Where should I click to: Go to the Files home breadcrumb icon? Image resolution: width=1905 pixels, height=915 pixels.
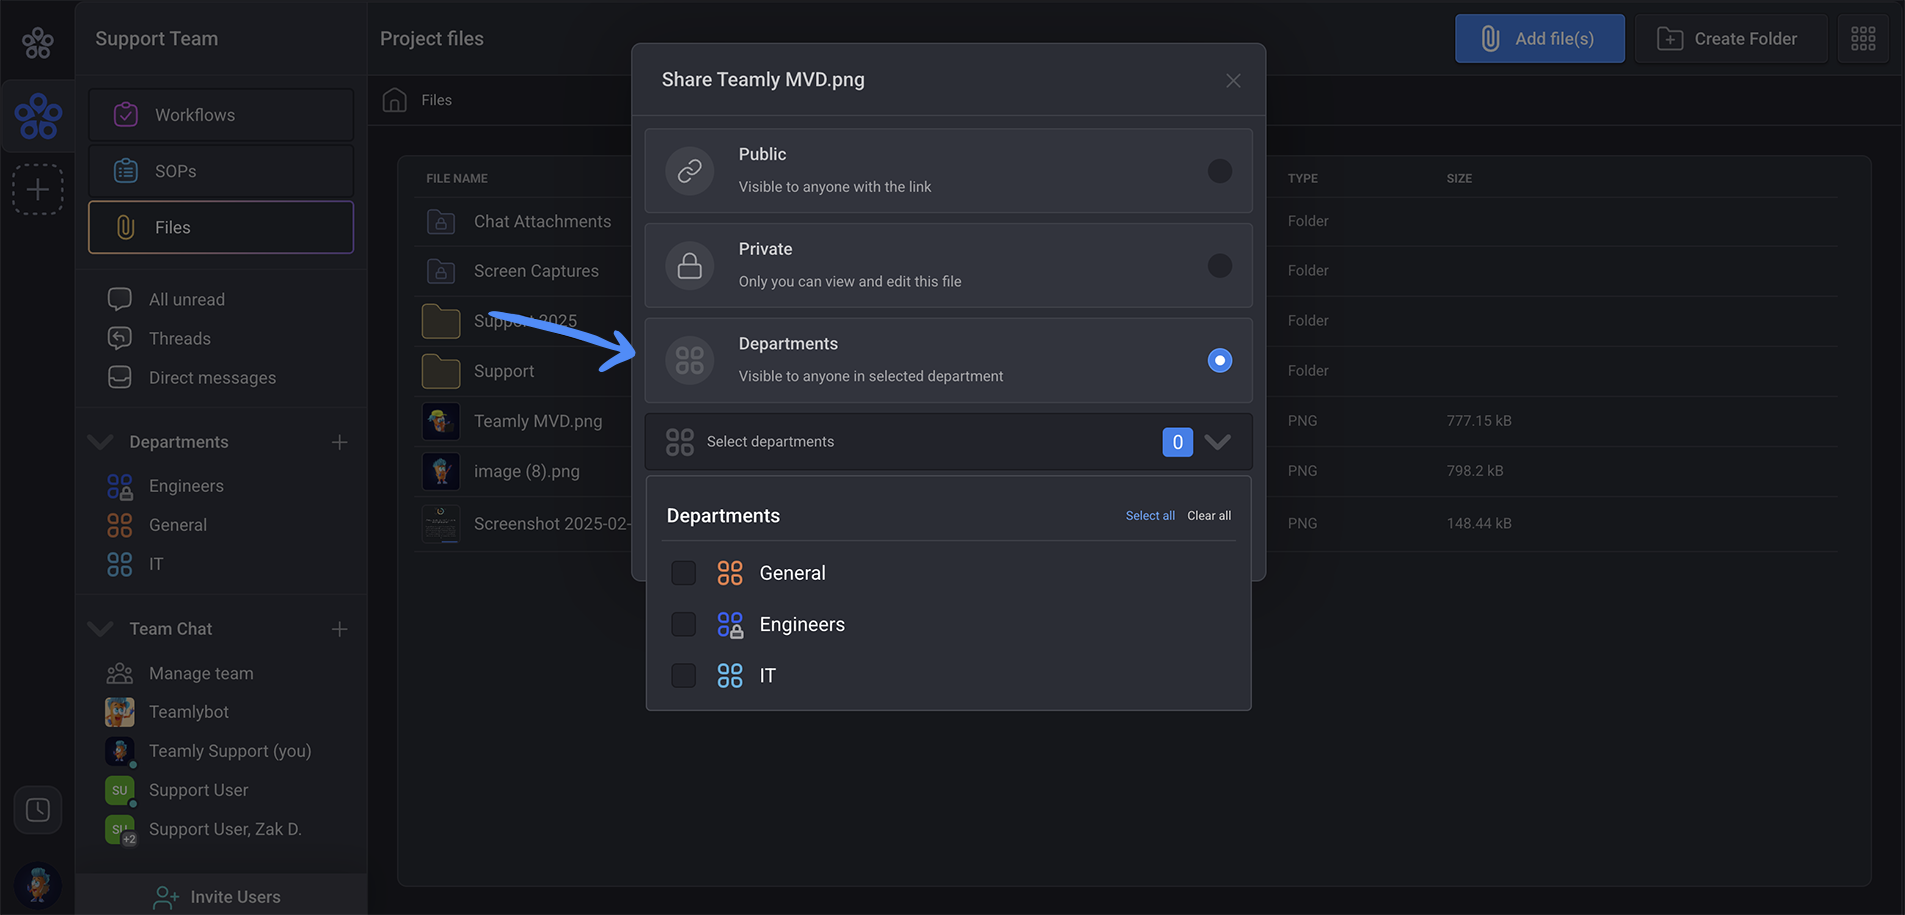395,100
